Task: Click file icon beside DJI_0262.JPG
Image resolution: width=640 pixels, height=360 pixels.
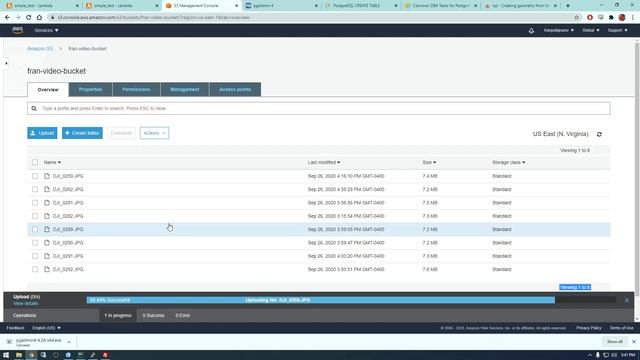Action: [x=47, y=189]
